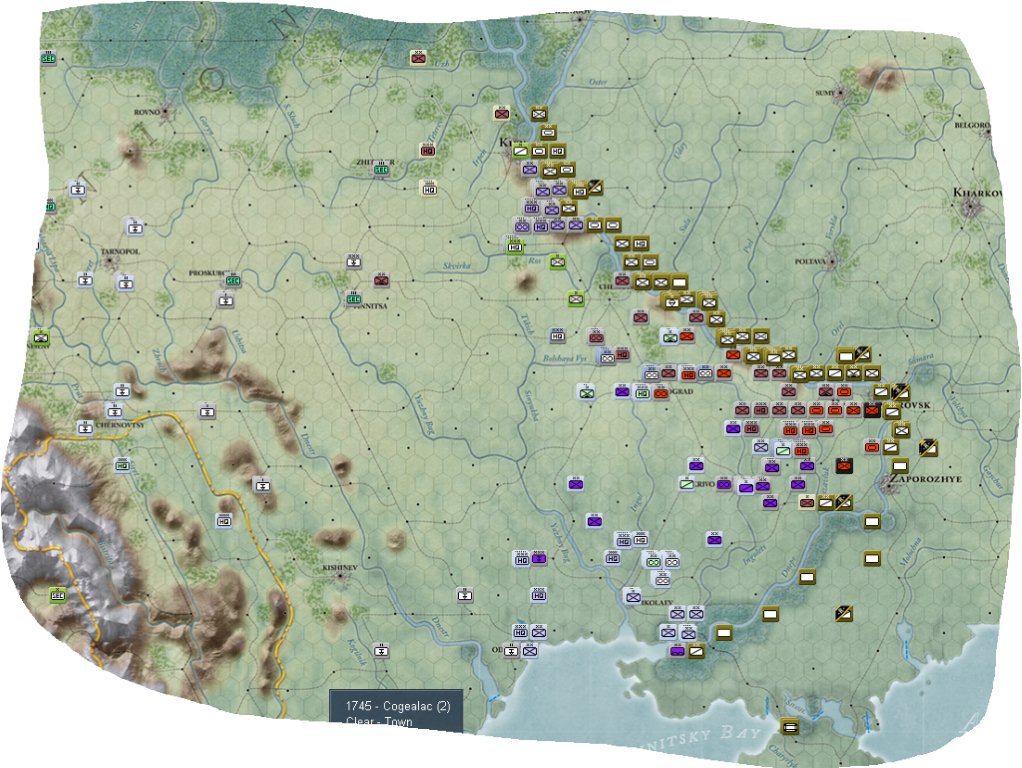
Task: Click the Rovno city label
Action: (x=147, y=112)
